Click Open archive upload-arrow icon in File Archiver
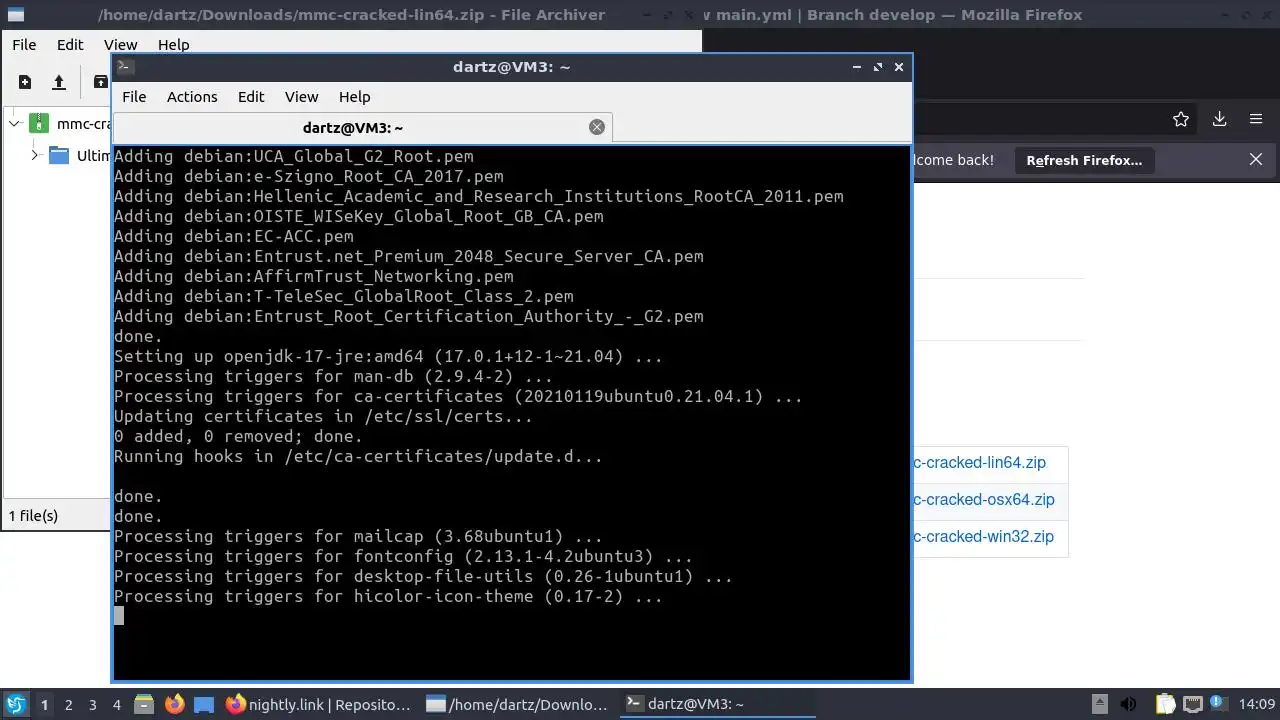Screen dimensions: 1280x720 (59, 82)
